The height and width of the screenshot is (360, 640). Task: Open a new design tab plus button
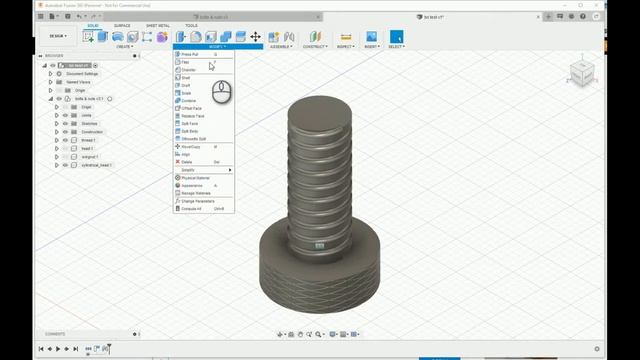click(x=548, y=16)
